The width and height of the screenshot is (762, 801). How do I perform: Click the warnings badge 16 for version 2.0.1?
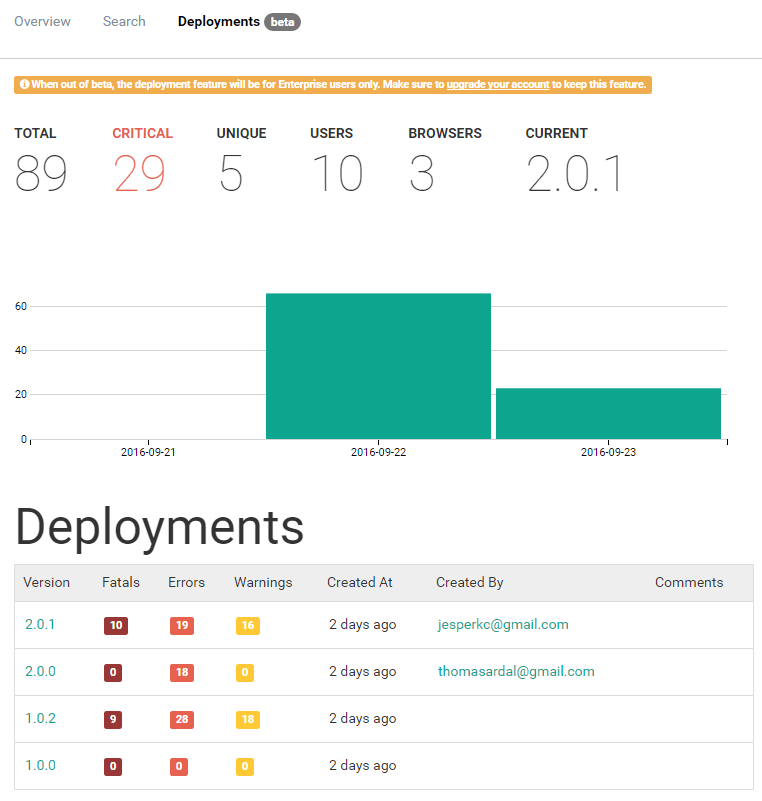pos(248,625)
